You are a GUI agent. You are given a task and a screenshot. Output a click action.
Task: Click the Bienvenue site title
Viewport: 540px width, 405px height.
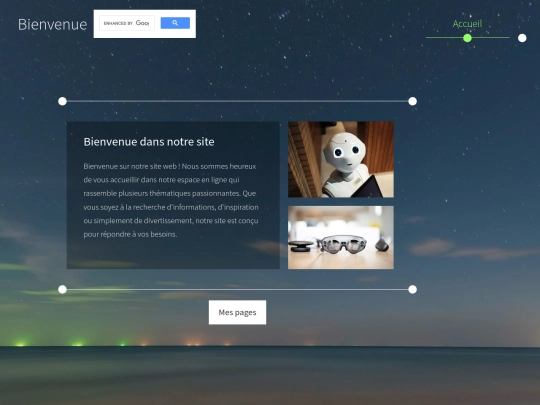click(52, 24)
